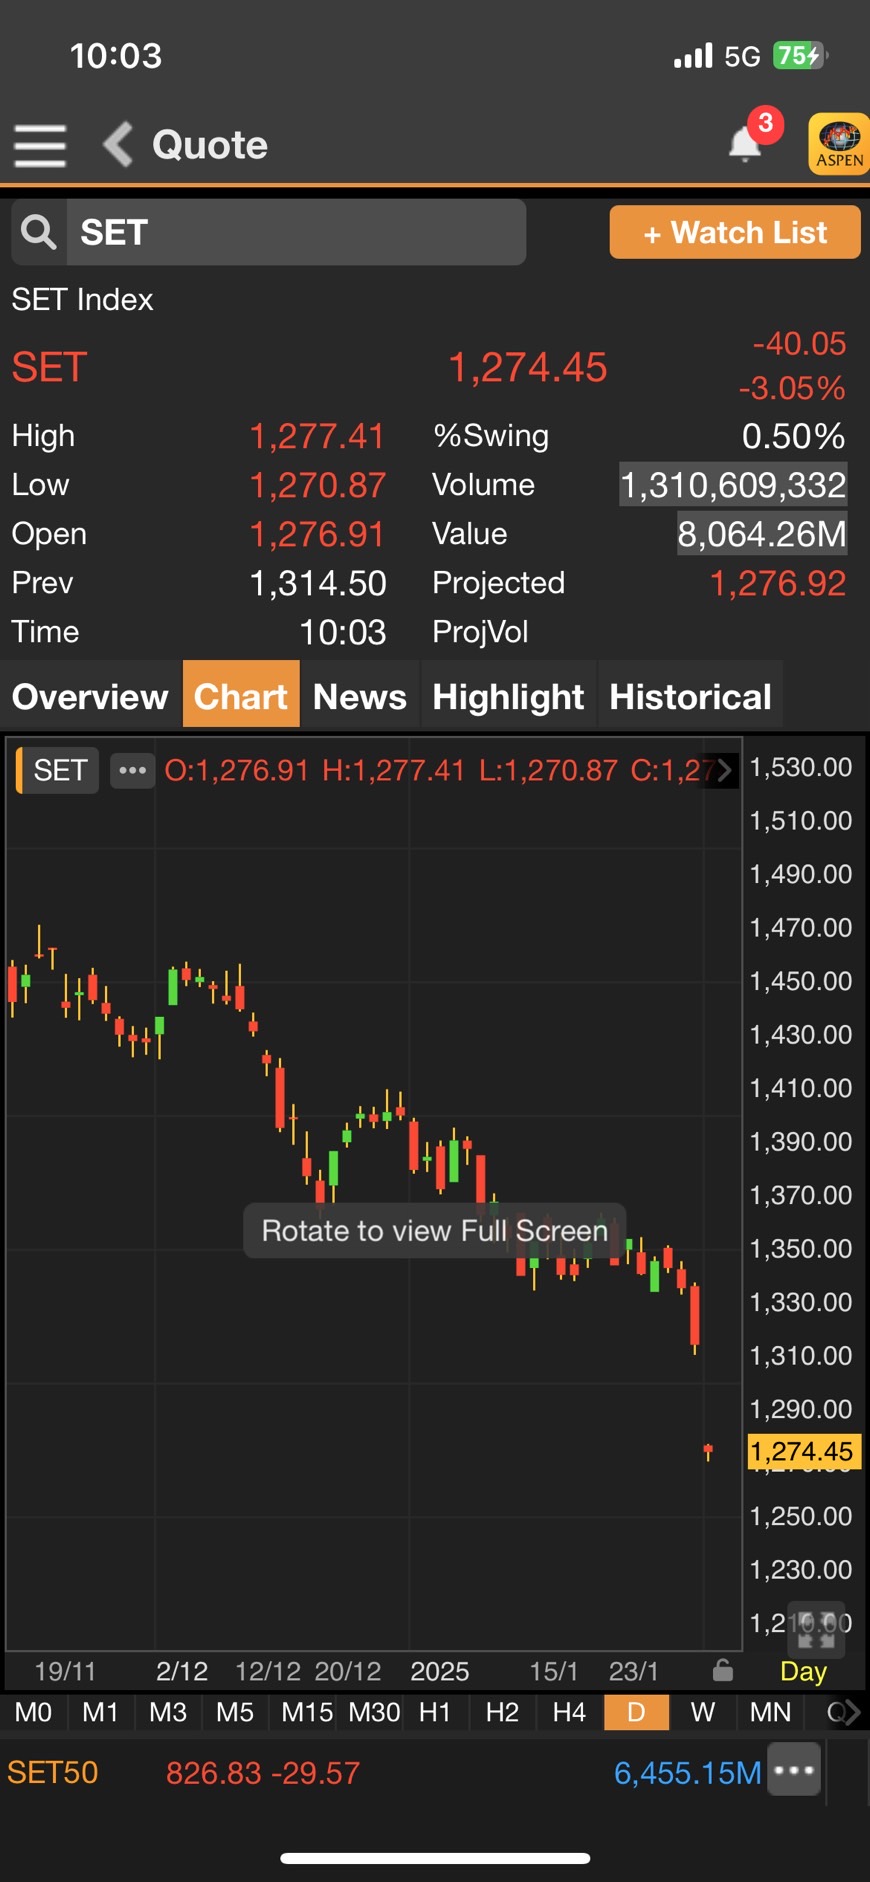Select the H1 timeframe
This screenshot has width=870, height=1882.
click(435, 1712)
